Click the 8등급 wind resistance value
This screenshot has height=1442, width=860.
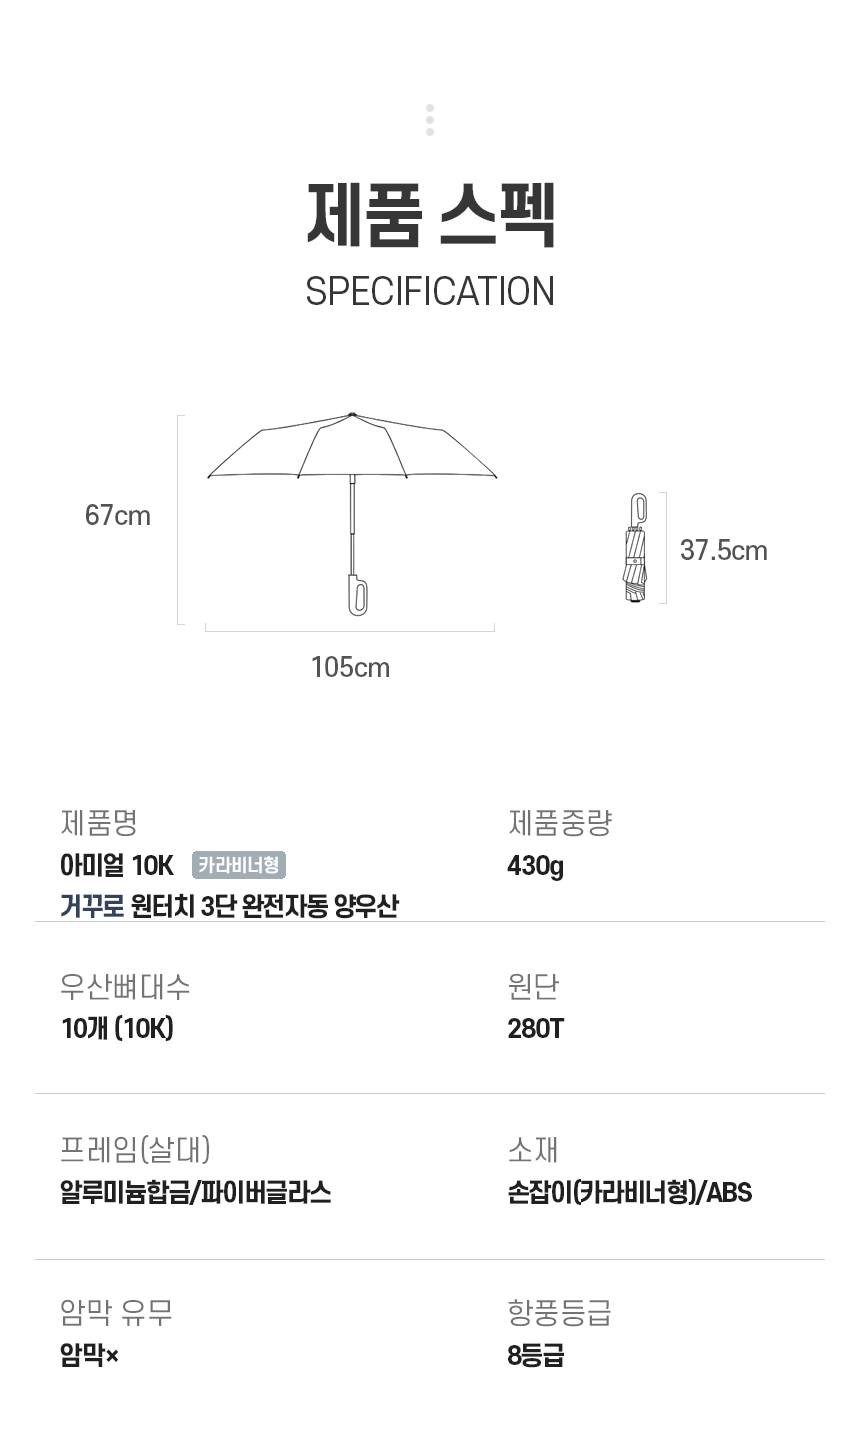tap(535, 1356)
